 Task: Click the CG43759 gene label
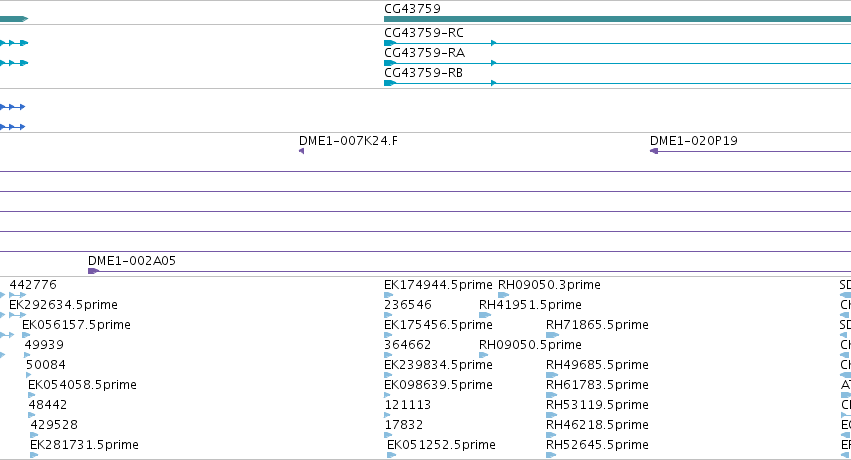pyautogui.click(x=412, y=9)
